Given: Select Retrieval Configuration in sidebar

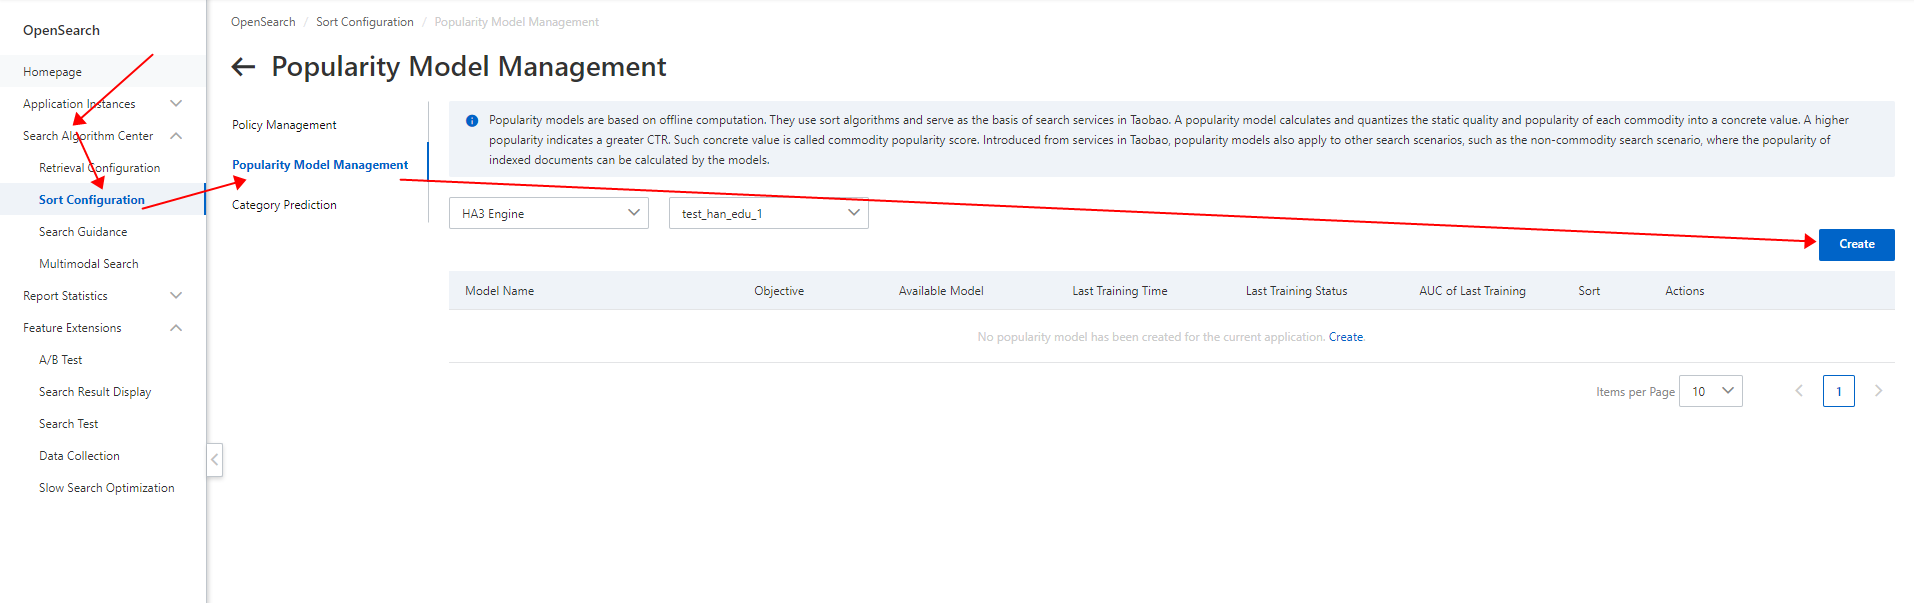Looking at the screenshot, I should tap(99, 168).
